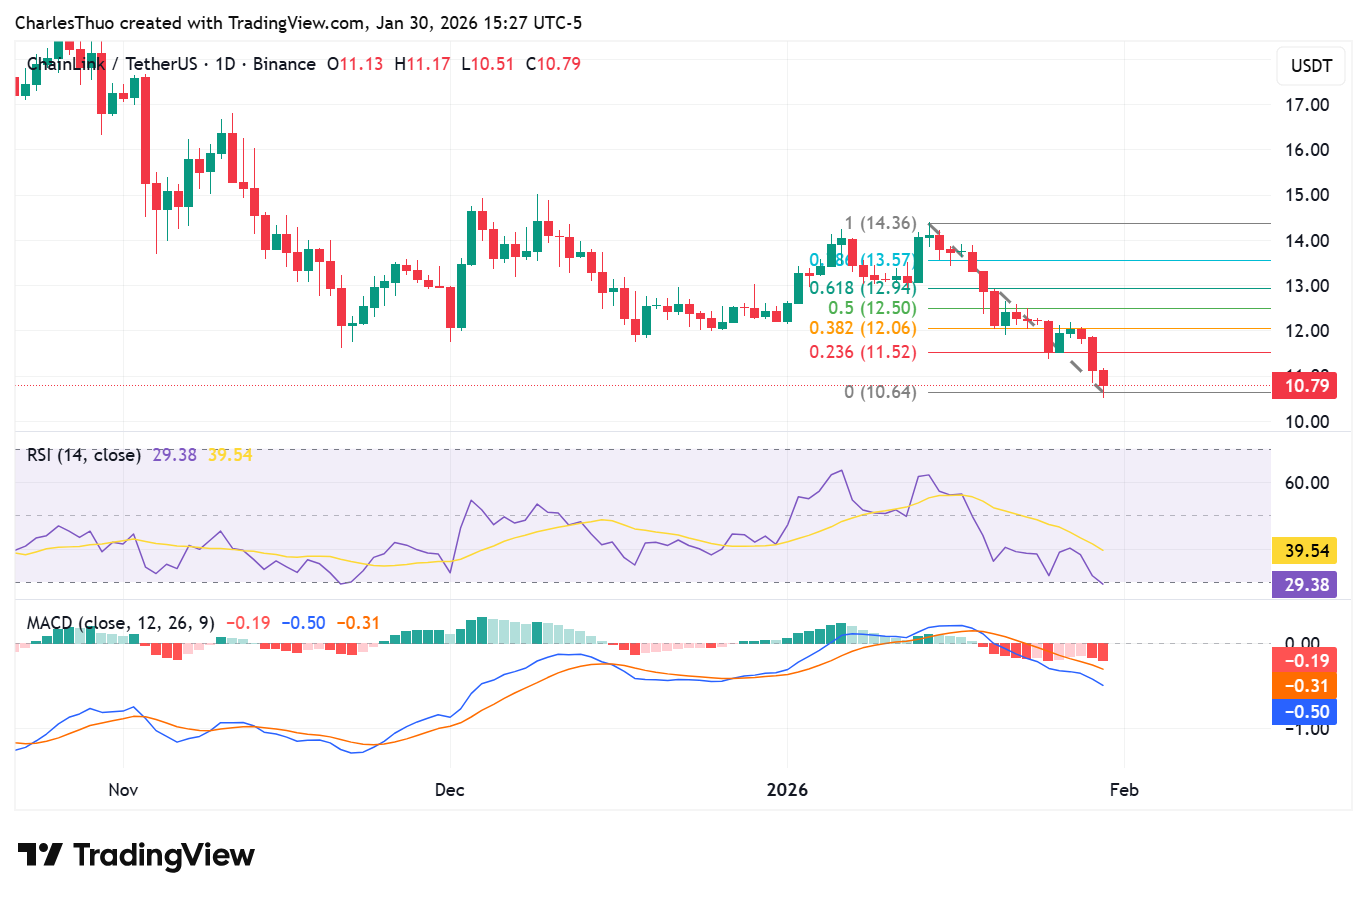Select the ChainLink / TetherUS symbol name
Screen dimensions: 1367x900
(115, 63)
